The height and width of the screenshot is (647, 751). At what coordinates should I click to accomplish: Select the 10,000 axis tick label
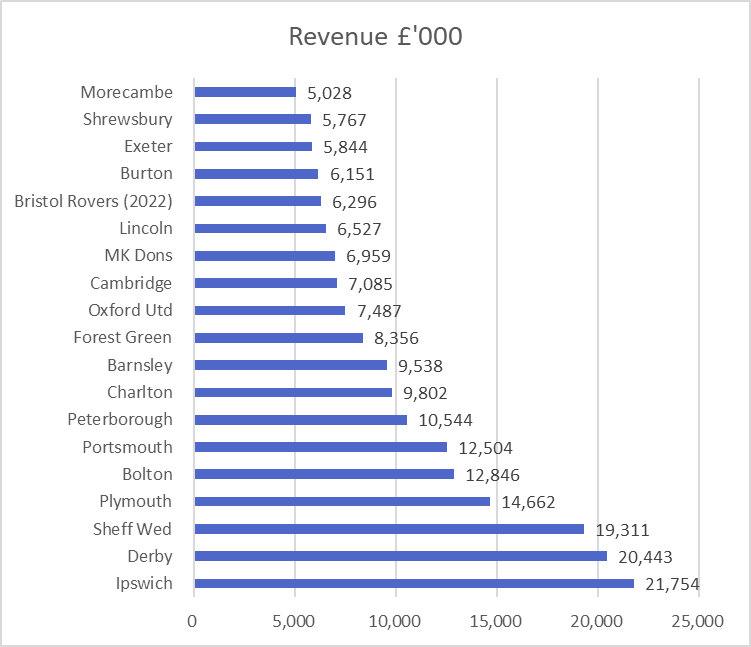pos(395,621)
